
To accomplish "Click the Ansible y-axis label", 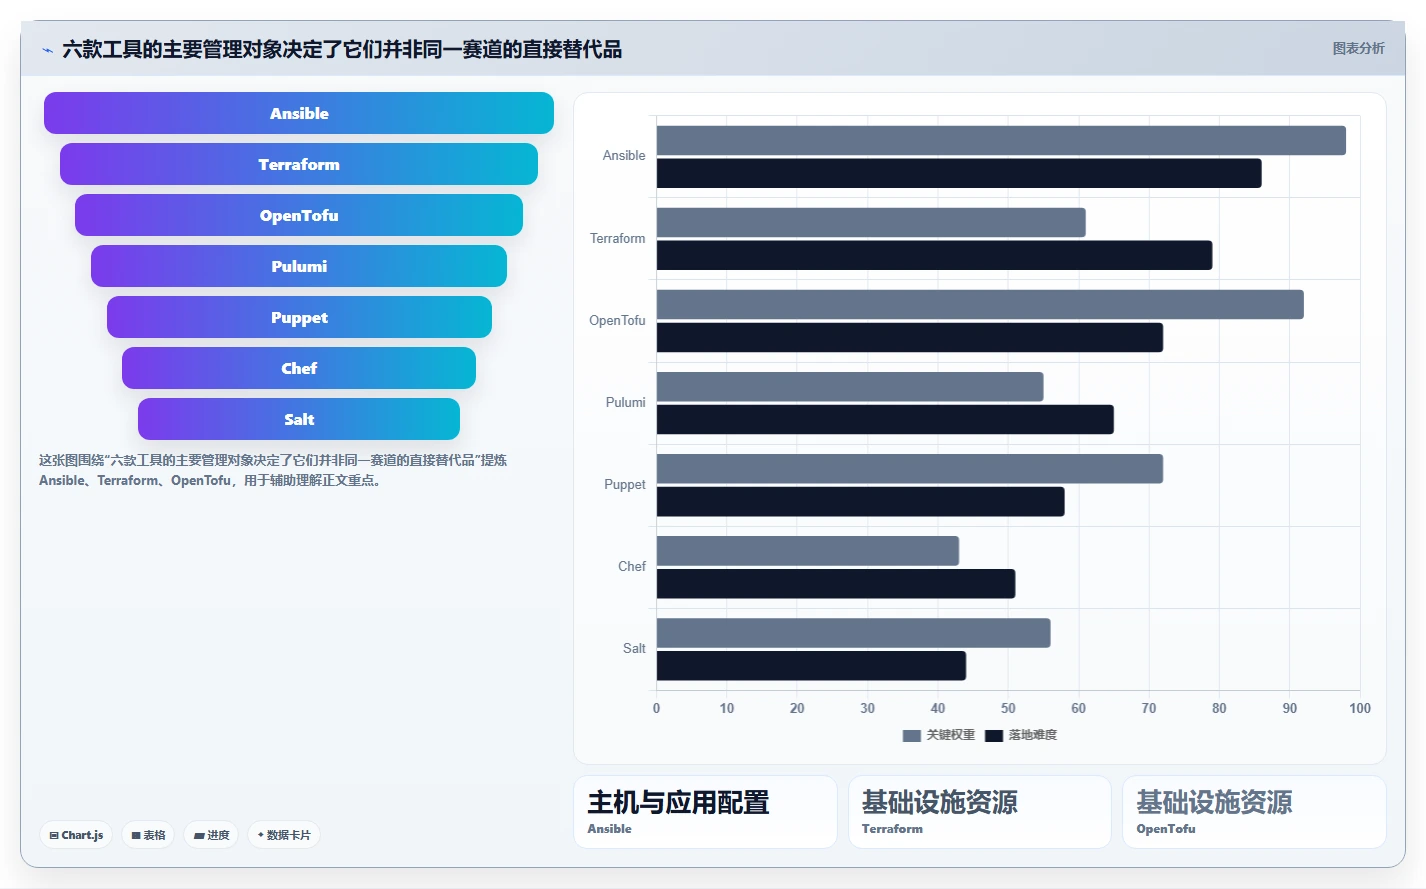I will tap(624, 156).
